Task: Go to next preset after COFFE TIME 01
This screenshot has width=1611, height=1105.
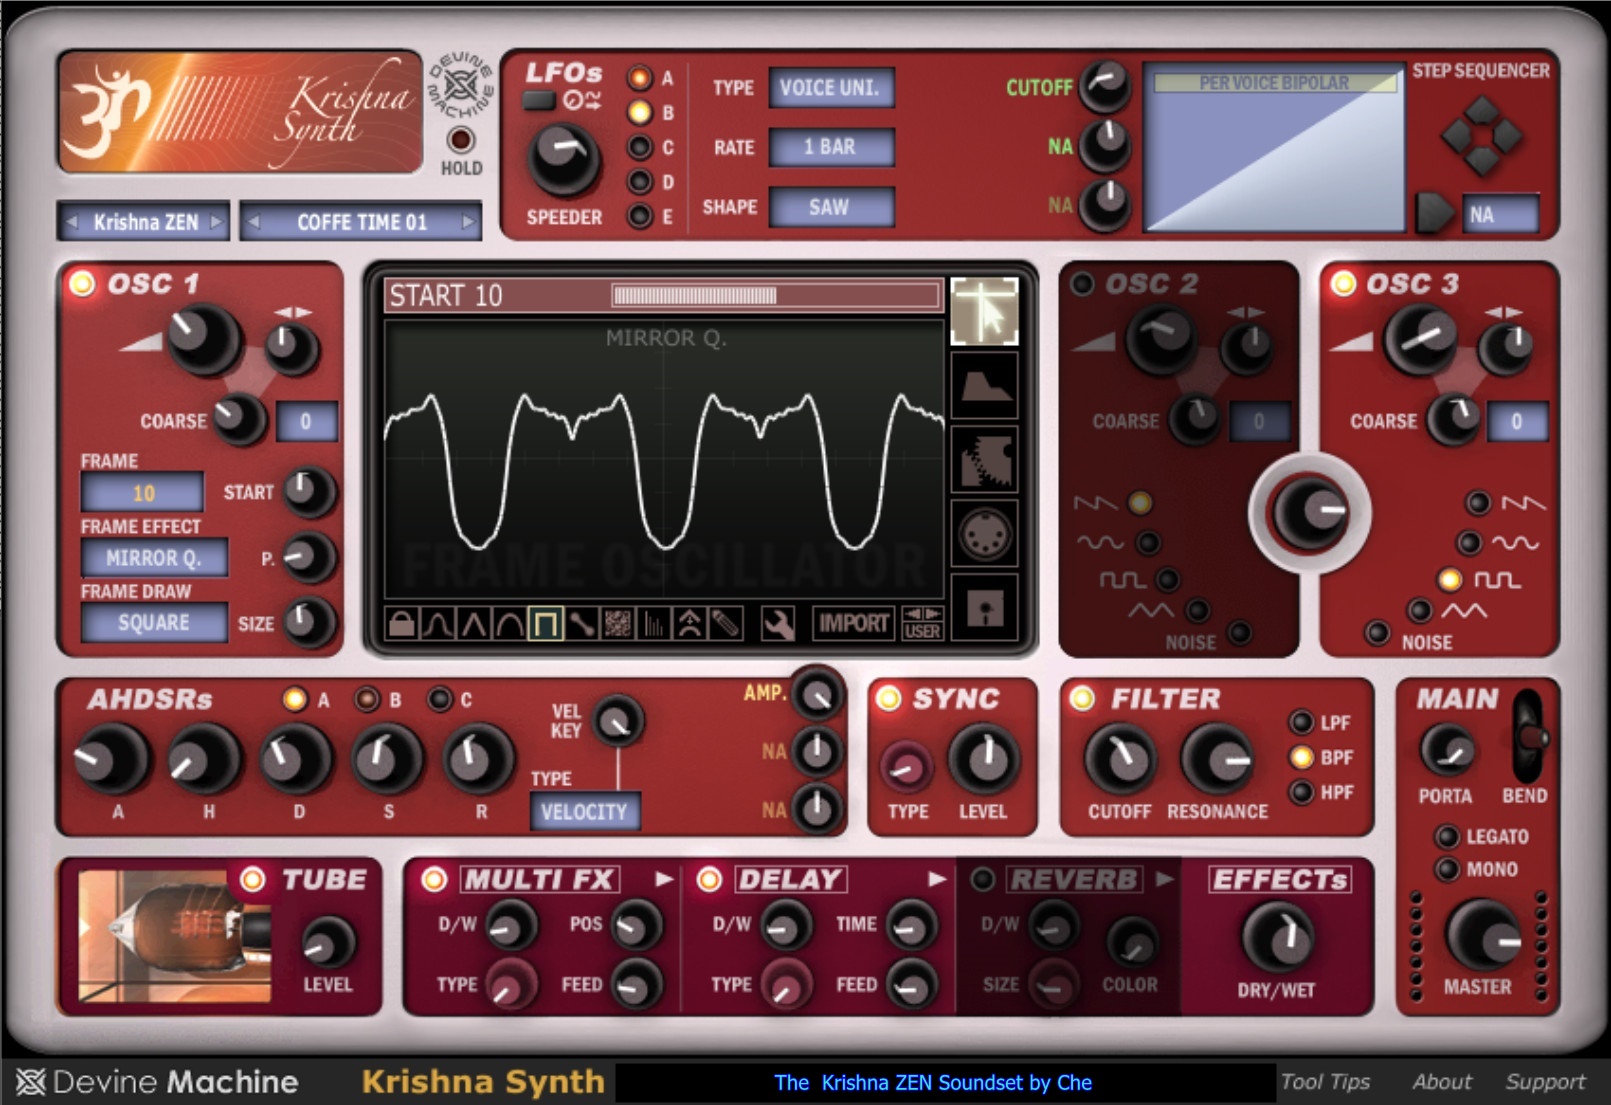Action: 468,222
